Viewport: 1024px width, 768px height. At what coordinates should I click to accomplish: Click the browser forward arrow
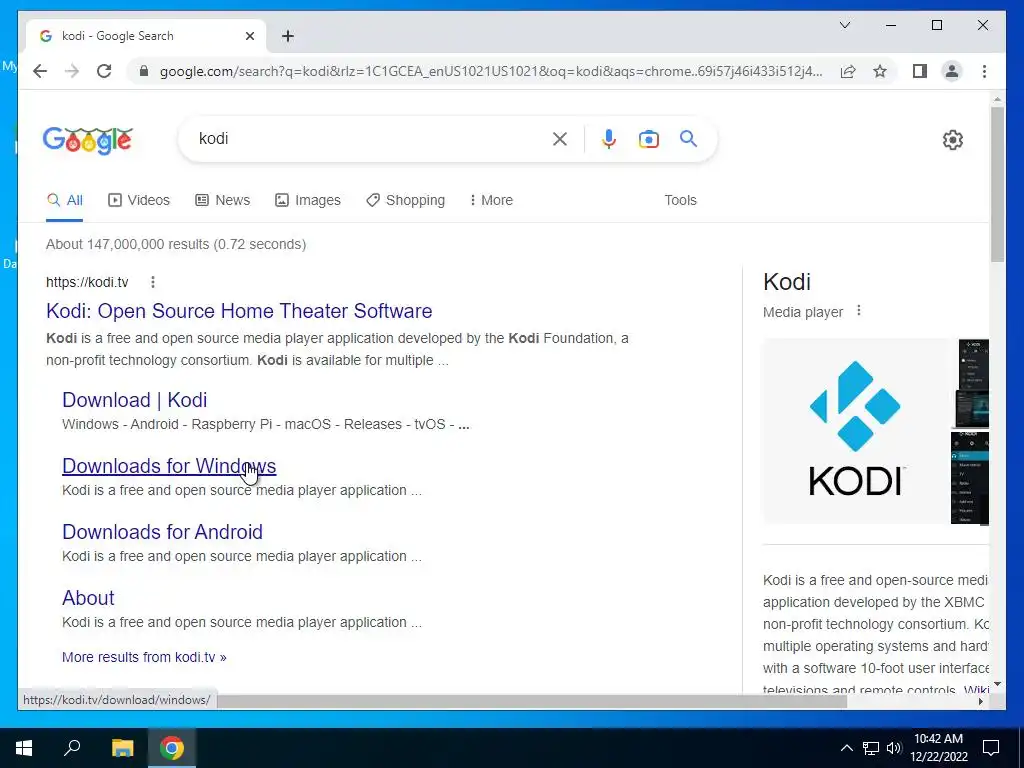pos(72,71)
